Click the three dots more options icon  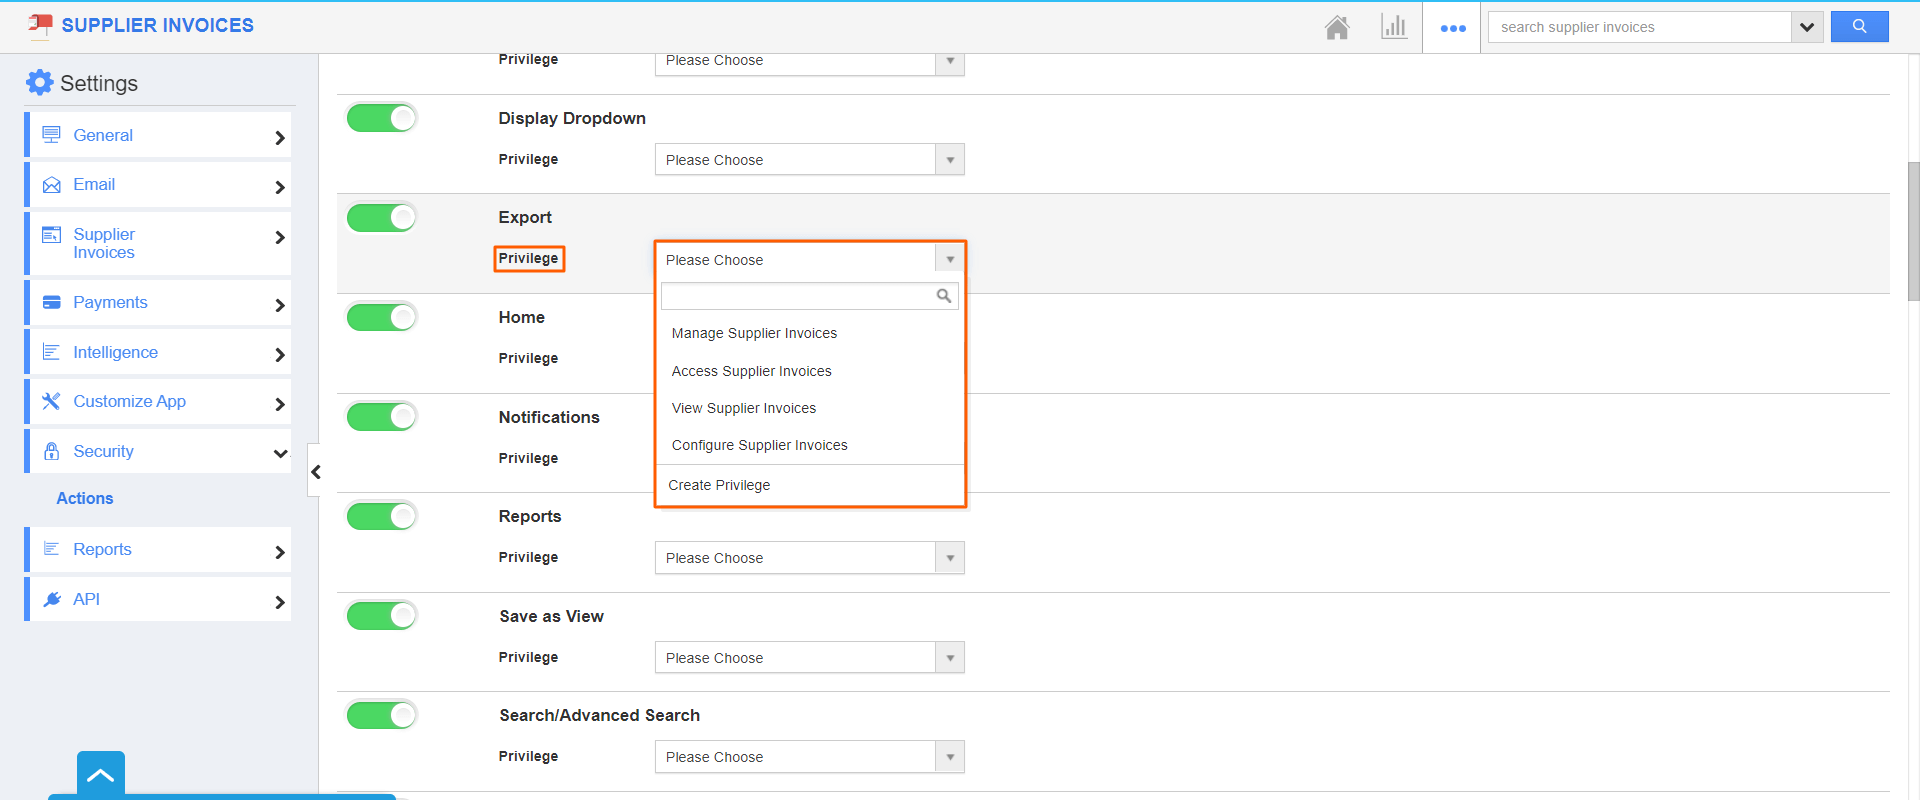click(1452, 28)
